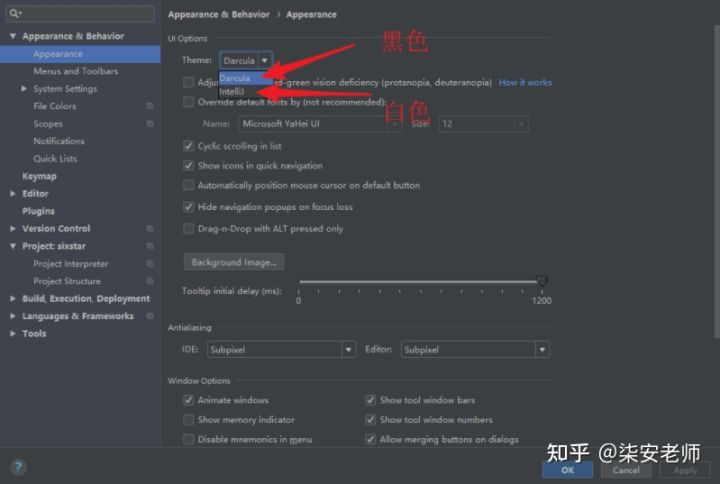Disable Cyclic scrolling in list
This screenshot has width=720, height=484.
point(189,146)
